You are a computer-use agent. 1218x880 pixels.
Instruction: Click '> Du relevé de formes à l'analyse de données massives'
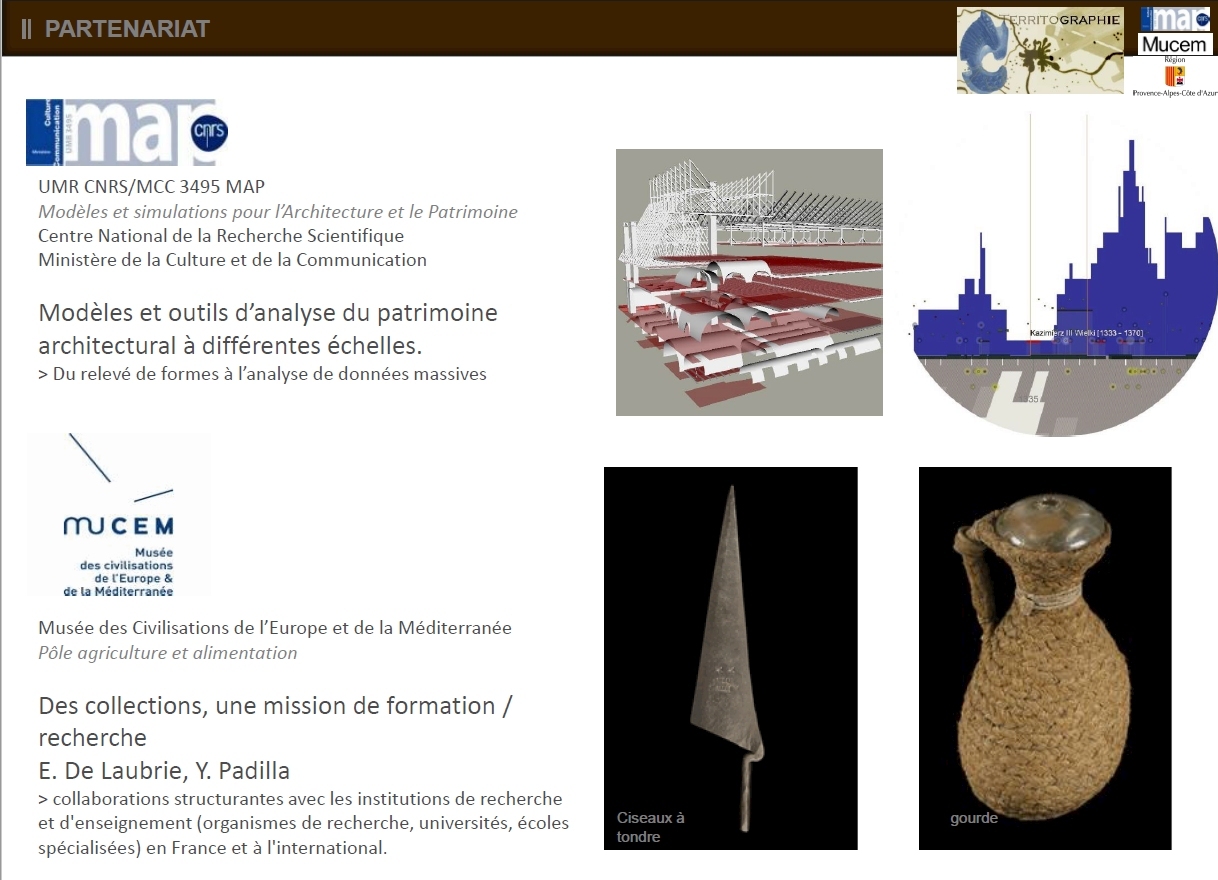click(x=262, y=374)
